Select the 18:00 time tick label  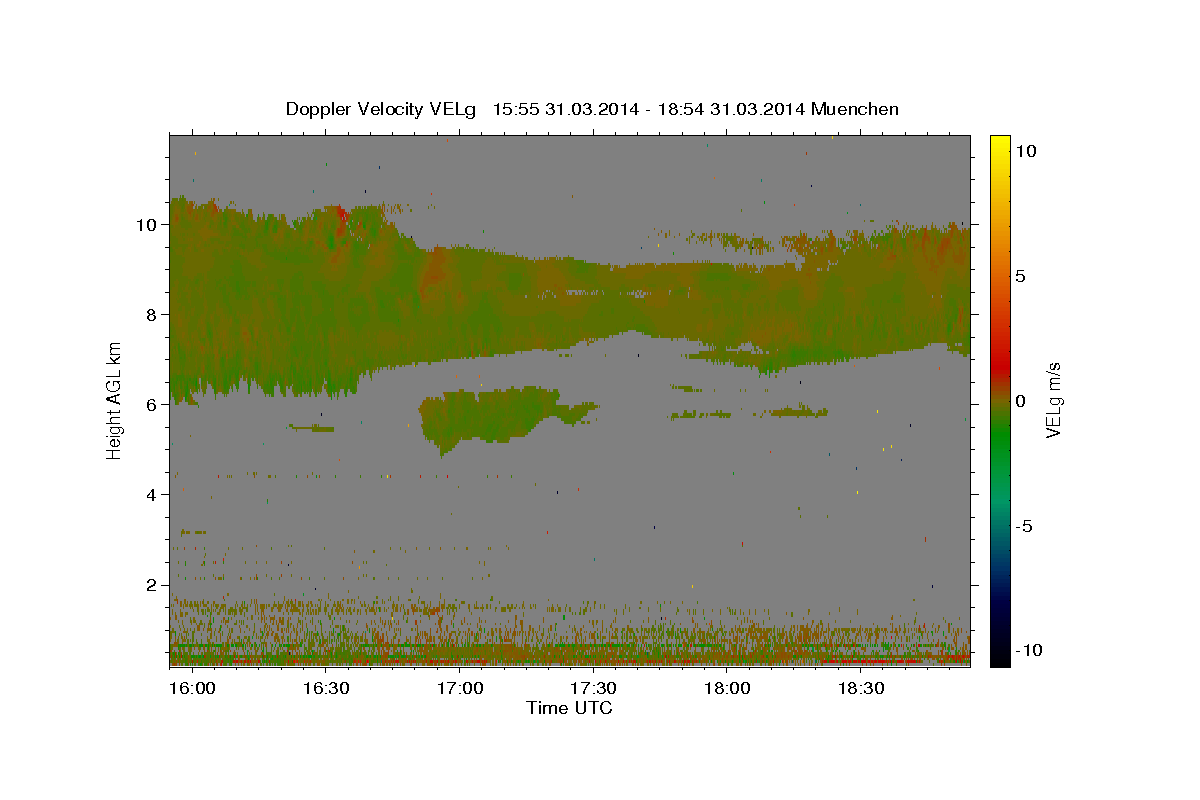[727, 688]
